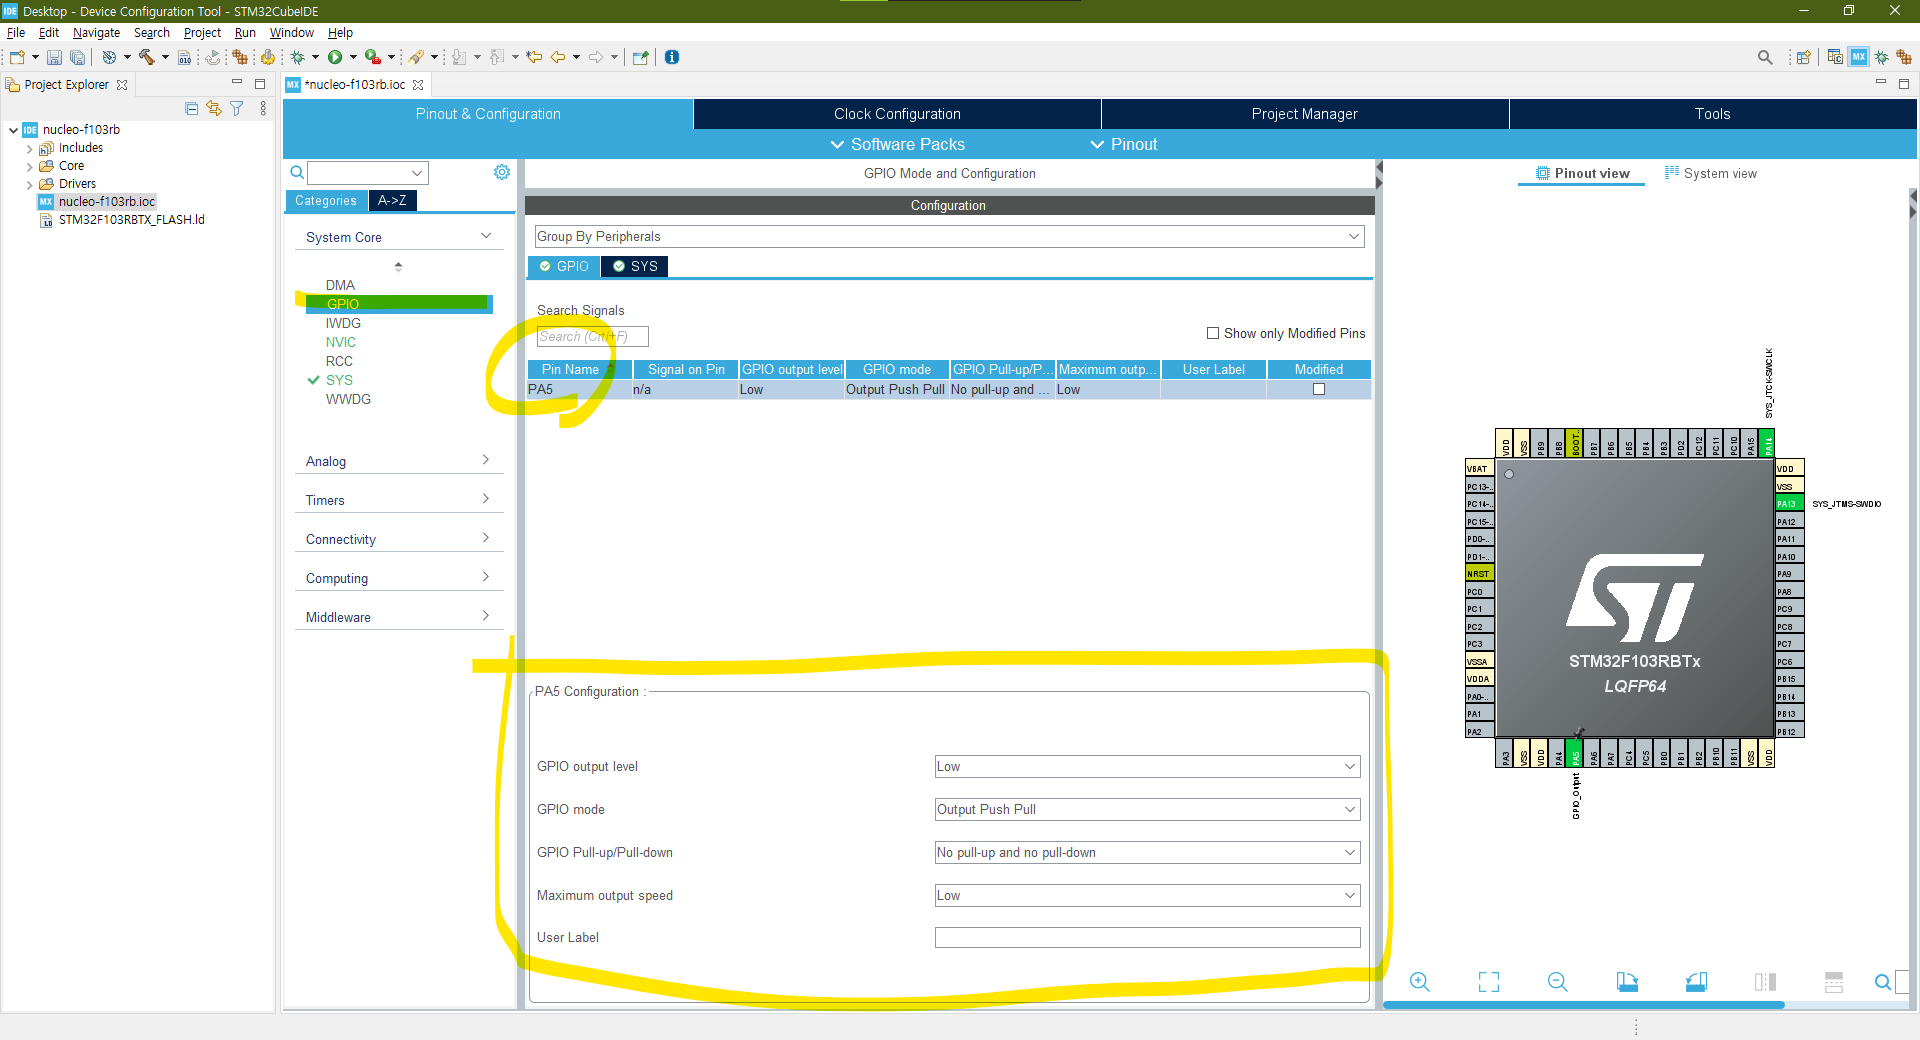
Task: Click the PA13 pin on chip
Action: click(x=1789, y=504)
